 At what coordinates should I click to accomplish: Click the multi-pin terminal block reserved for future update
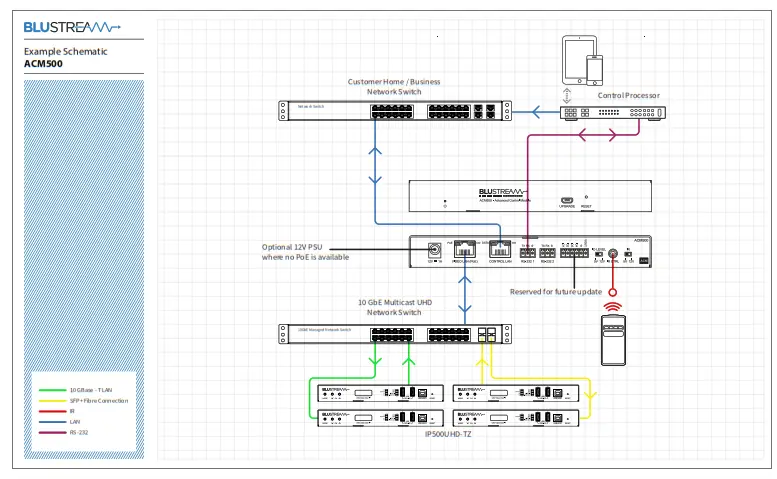click(574, 253)
